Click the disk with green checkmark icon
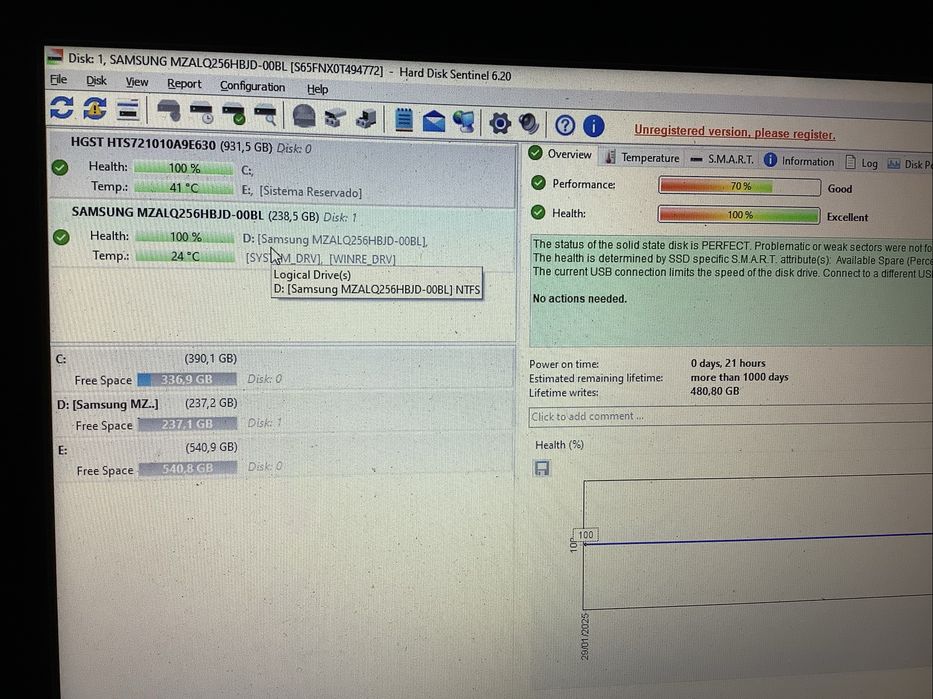The width and height of the screenshot is (933, 699). click(x=233, y=114)
